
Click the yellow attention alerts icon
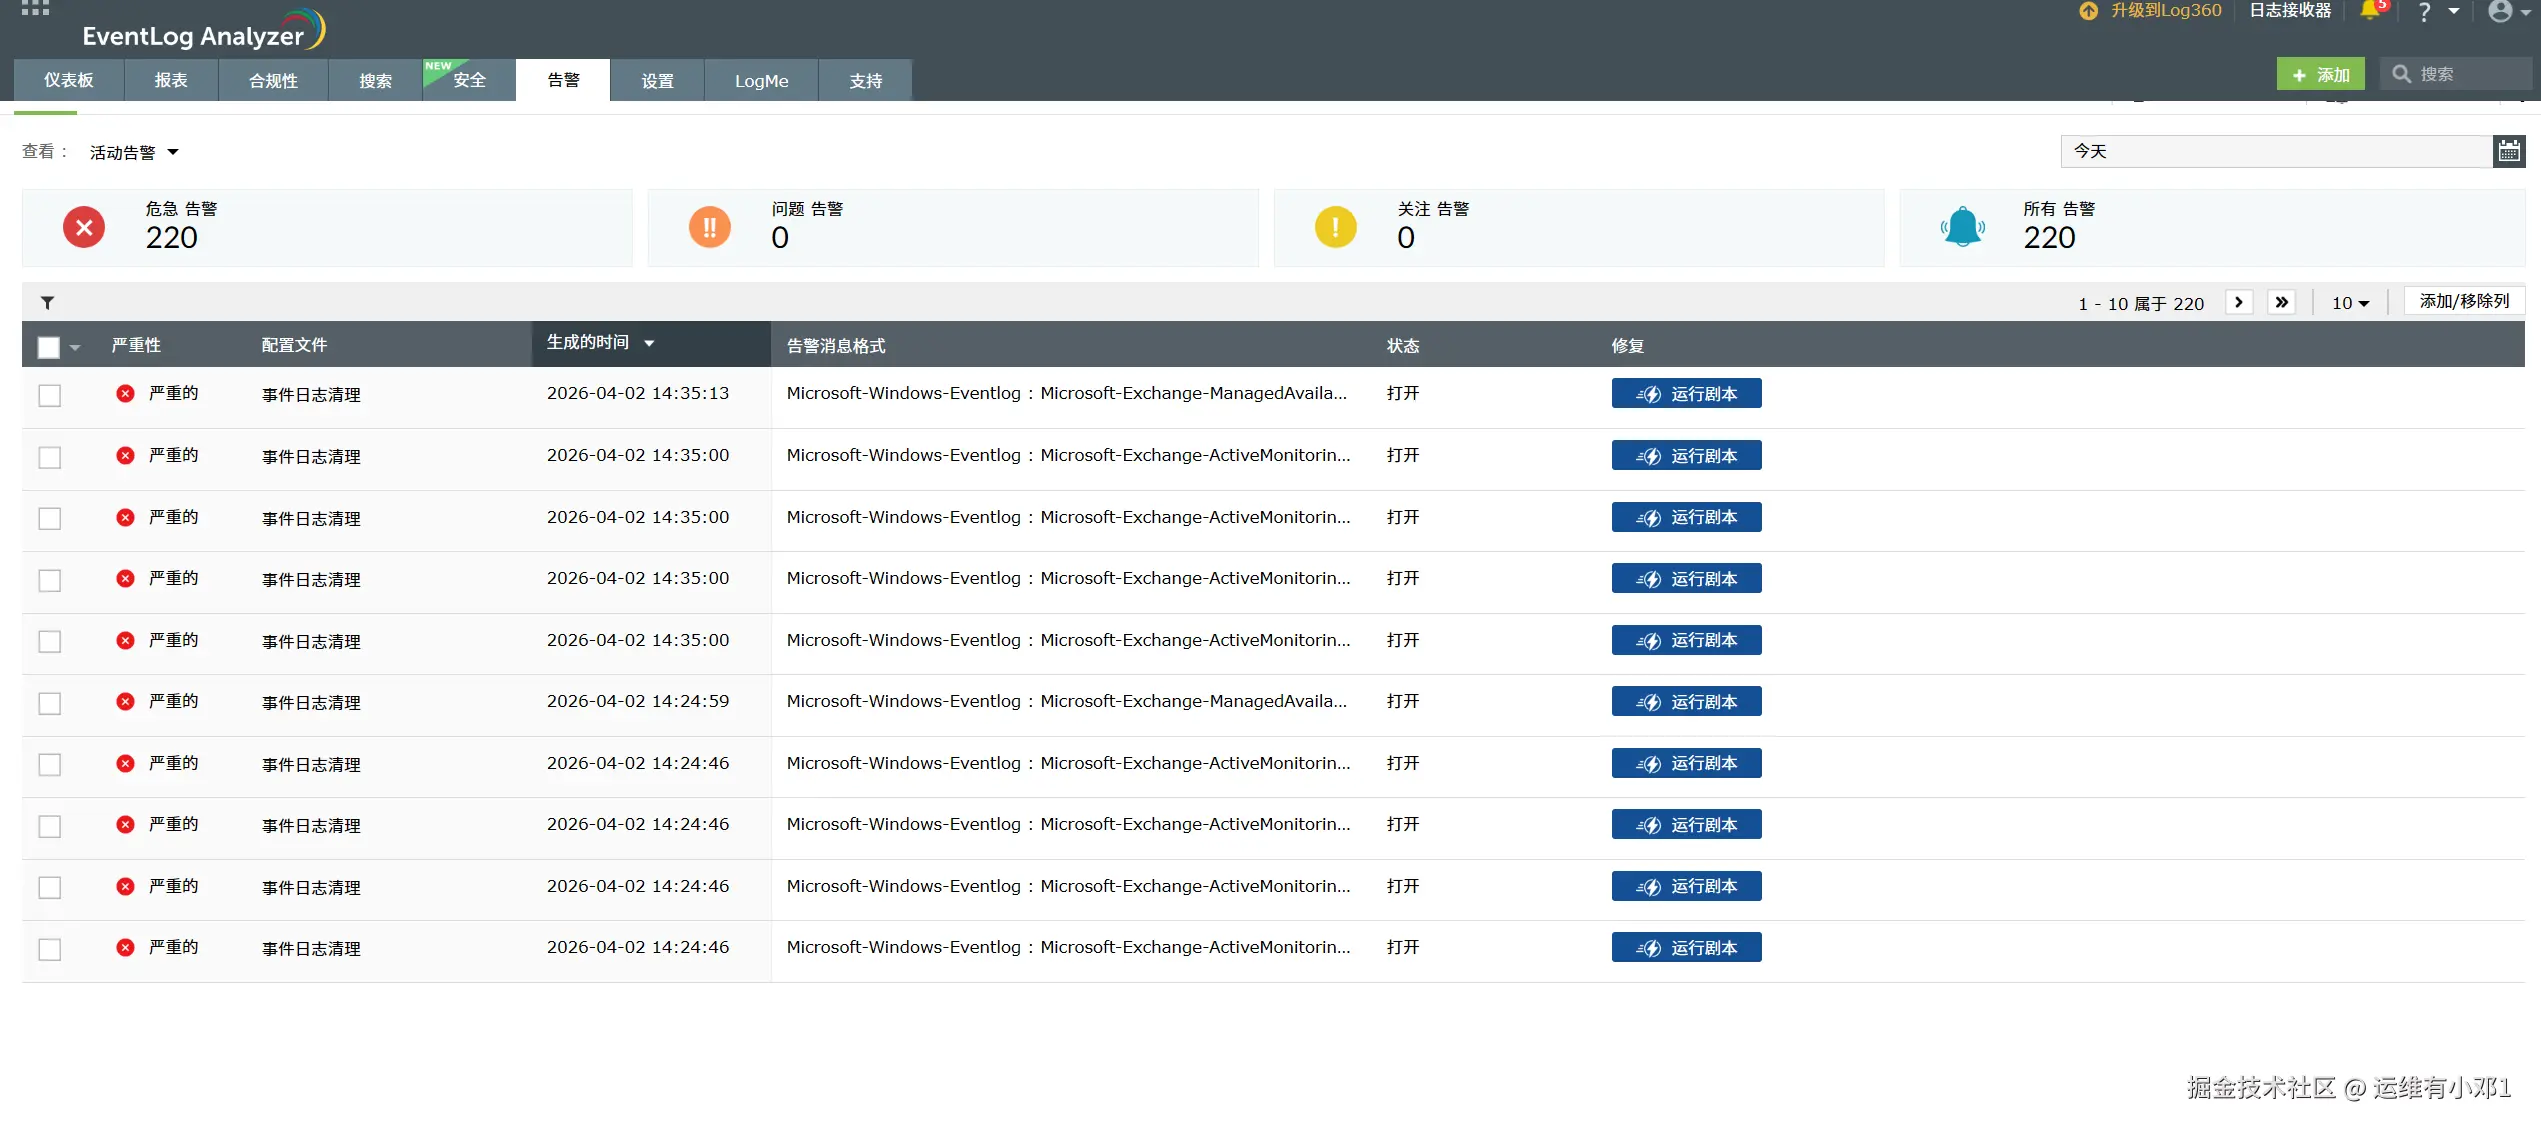click(1335, 228)
